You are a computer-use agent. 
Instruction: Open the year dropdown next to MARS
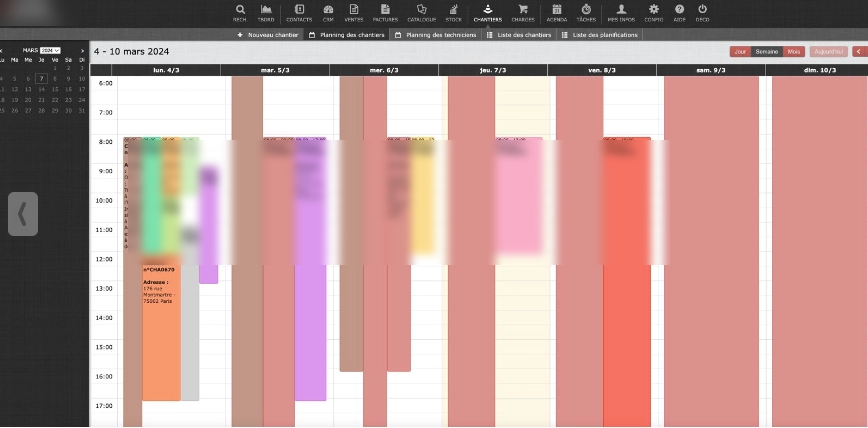[x=50, y=50]
